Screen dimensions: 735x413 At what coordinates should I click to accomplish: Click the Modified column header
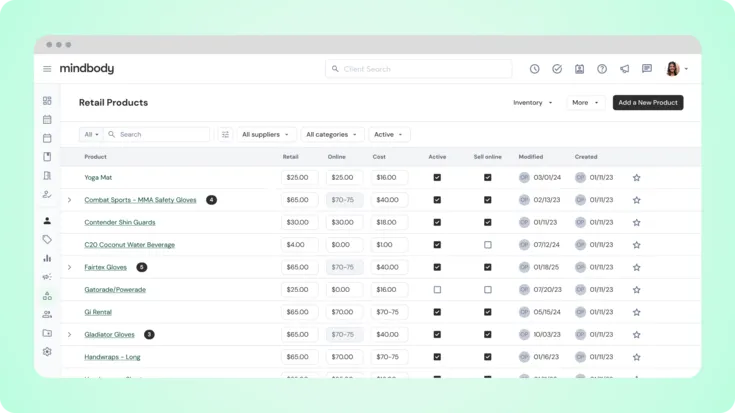[x=531, y=157]
